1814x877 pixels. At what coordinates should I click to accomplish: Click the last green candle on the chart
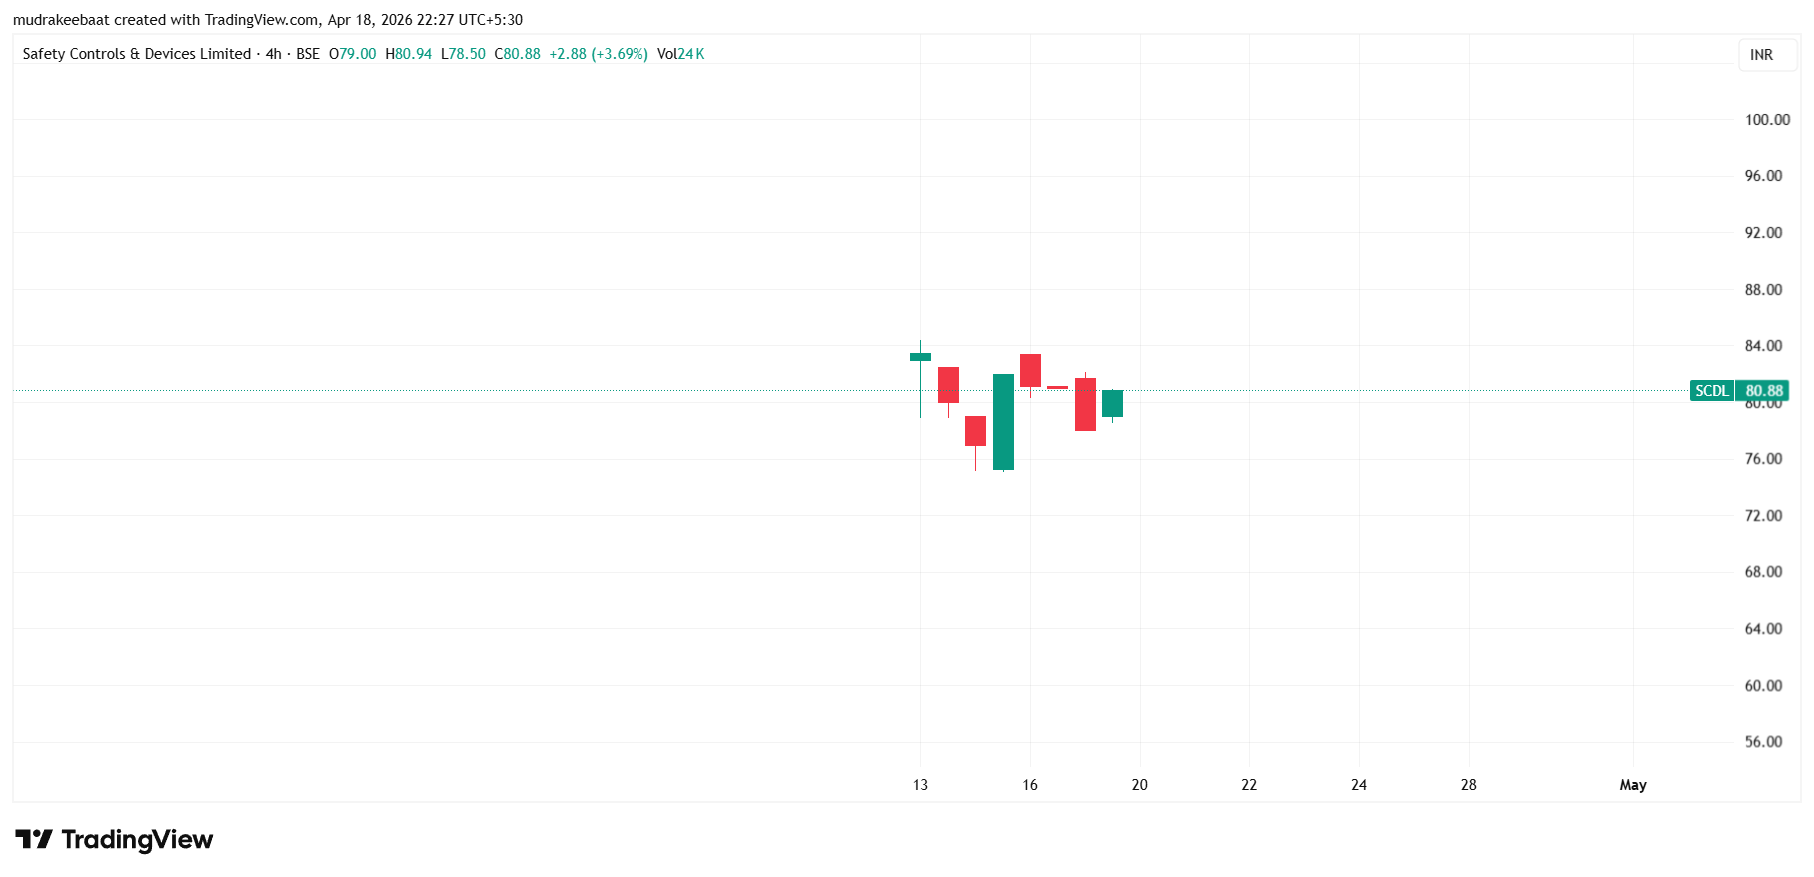(1112, 403)
